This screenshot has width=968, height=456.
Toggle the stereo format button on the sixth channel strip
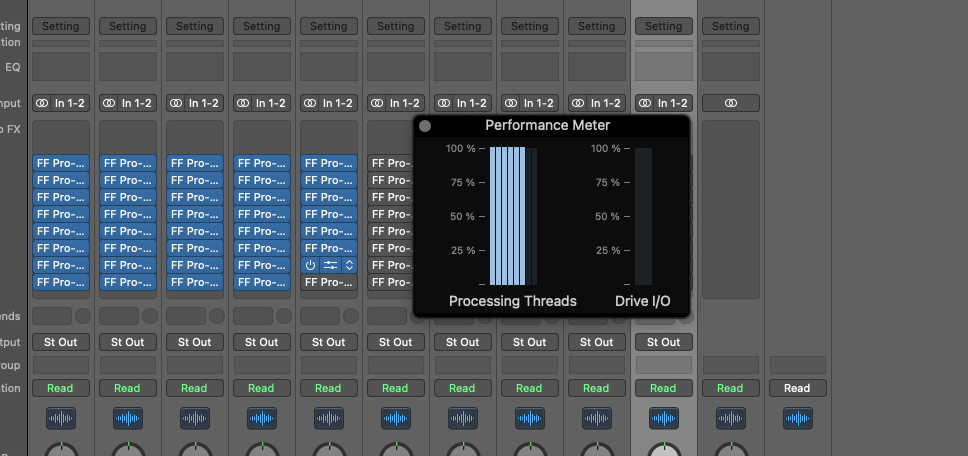[x=377, y=103]
